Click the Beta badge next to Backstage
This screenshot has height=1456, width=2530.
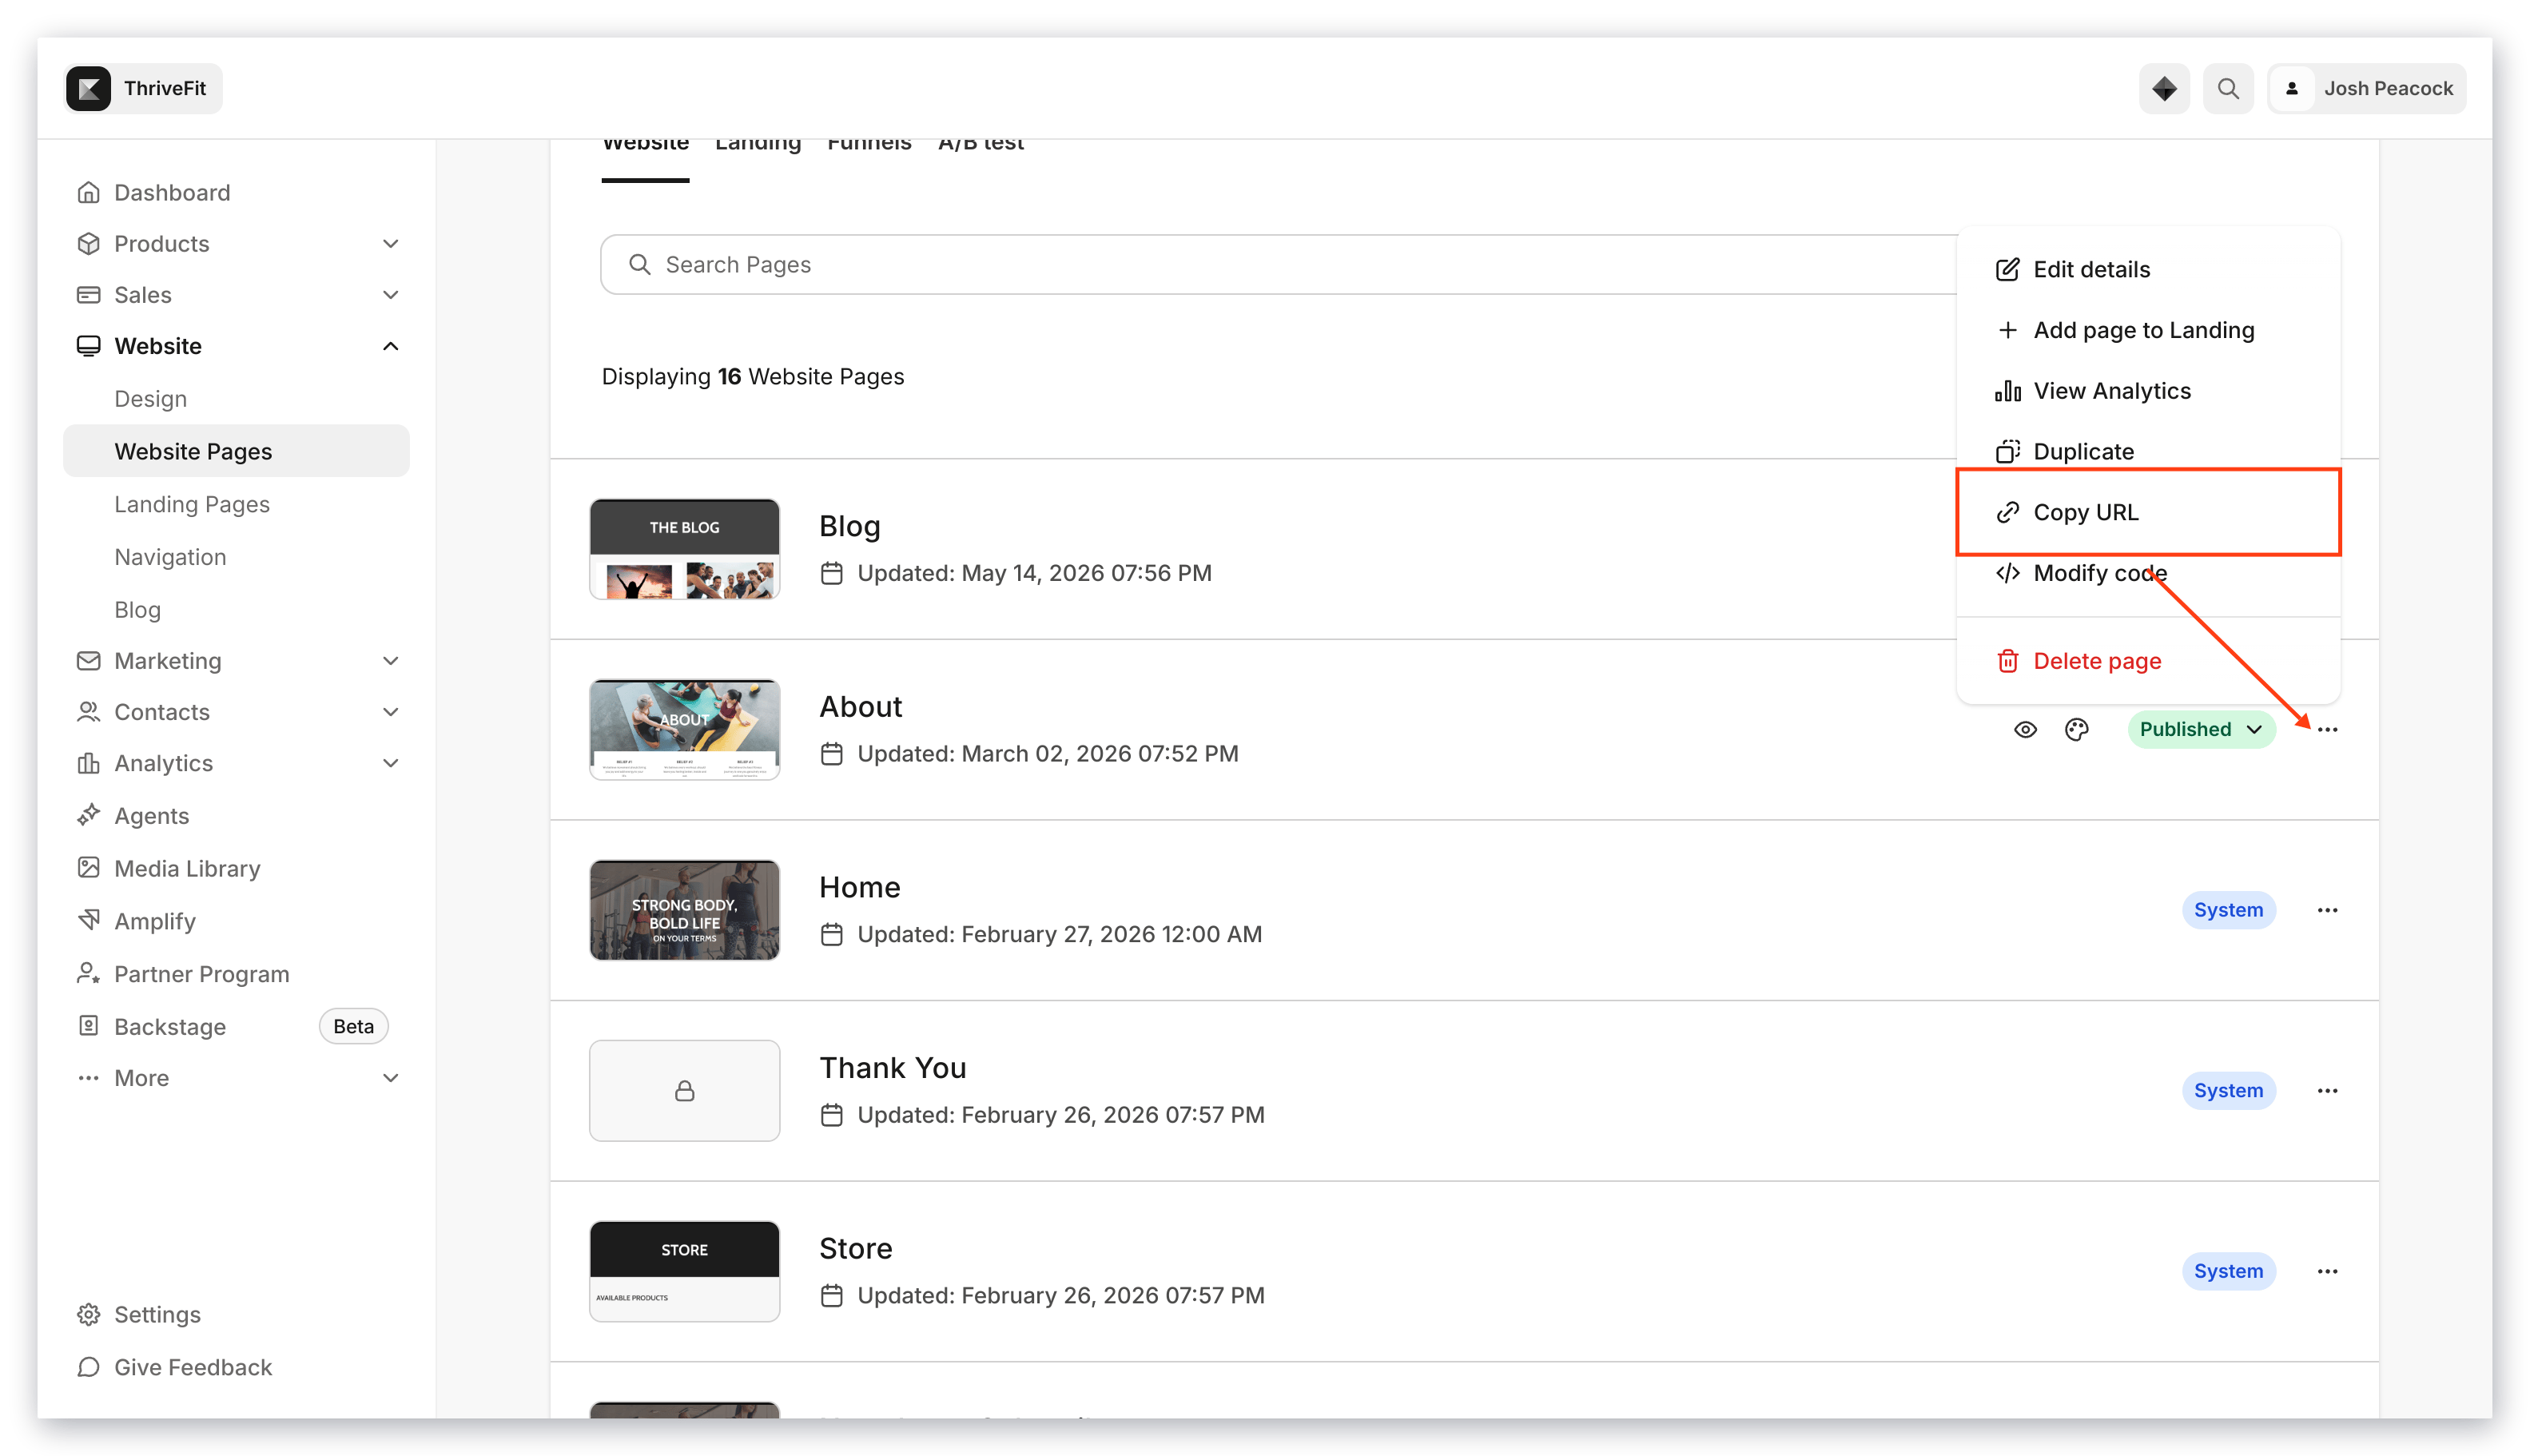[353, 1026]
